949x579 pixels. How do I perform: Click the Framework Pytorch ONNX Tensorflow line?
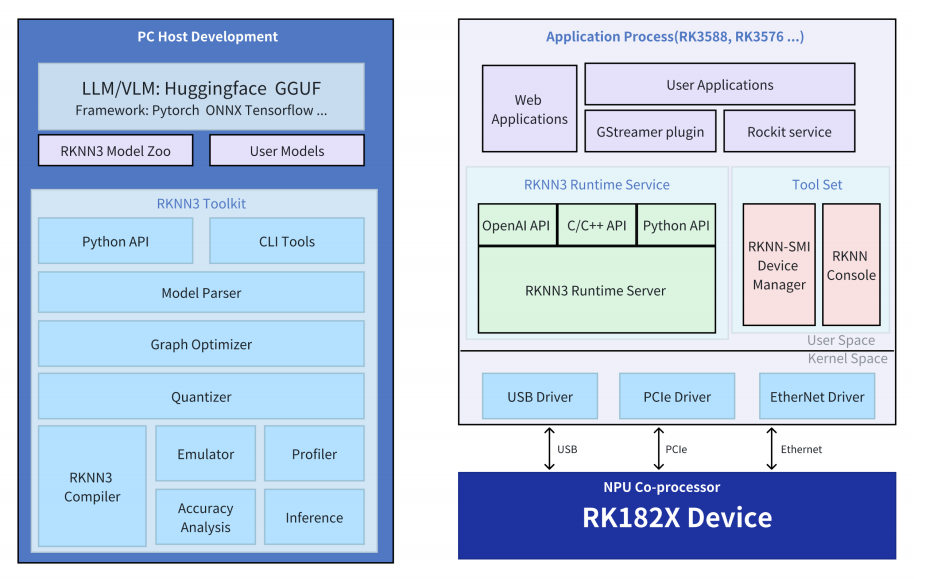point(201,111)
